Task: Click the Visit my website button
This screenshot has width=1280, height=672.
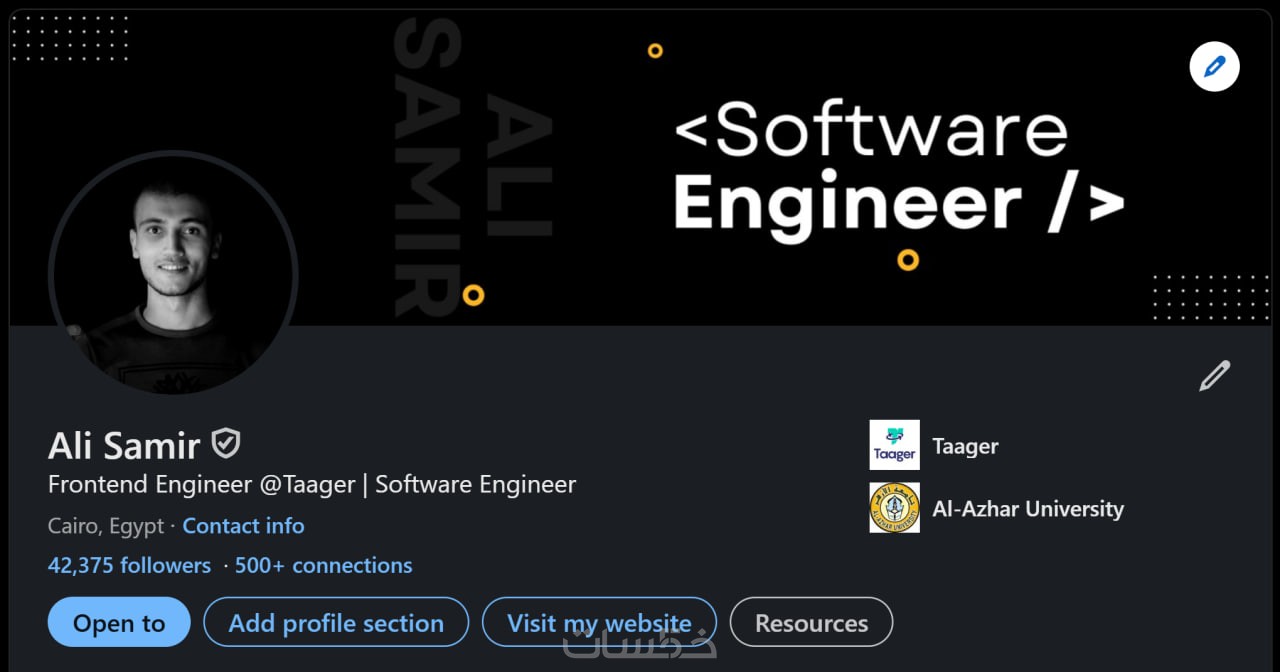Action: (599, 623)
